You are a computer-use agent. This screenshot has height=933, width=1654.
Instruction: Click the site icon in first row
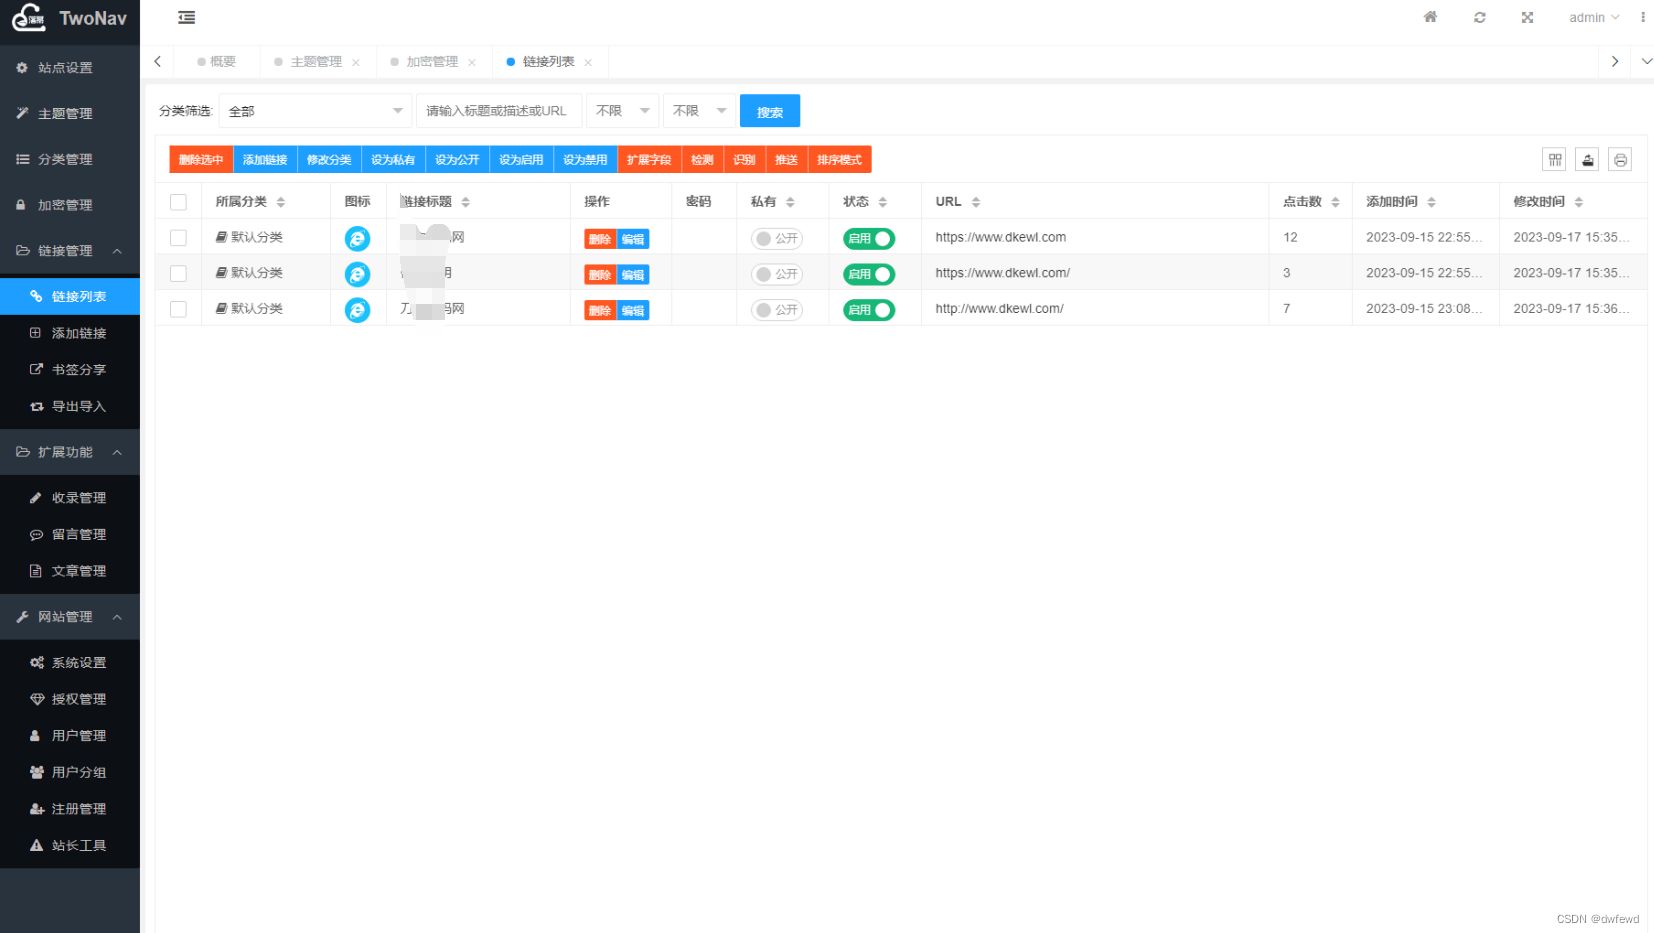[357, 238]
